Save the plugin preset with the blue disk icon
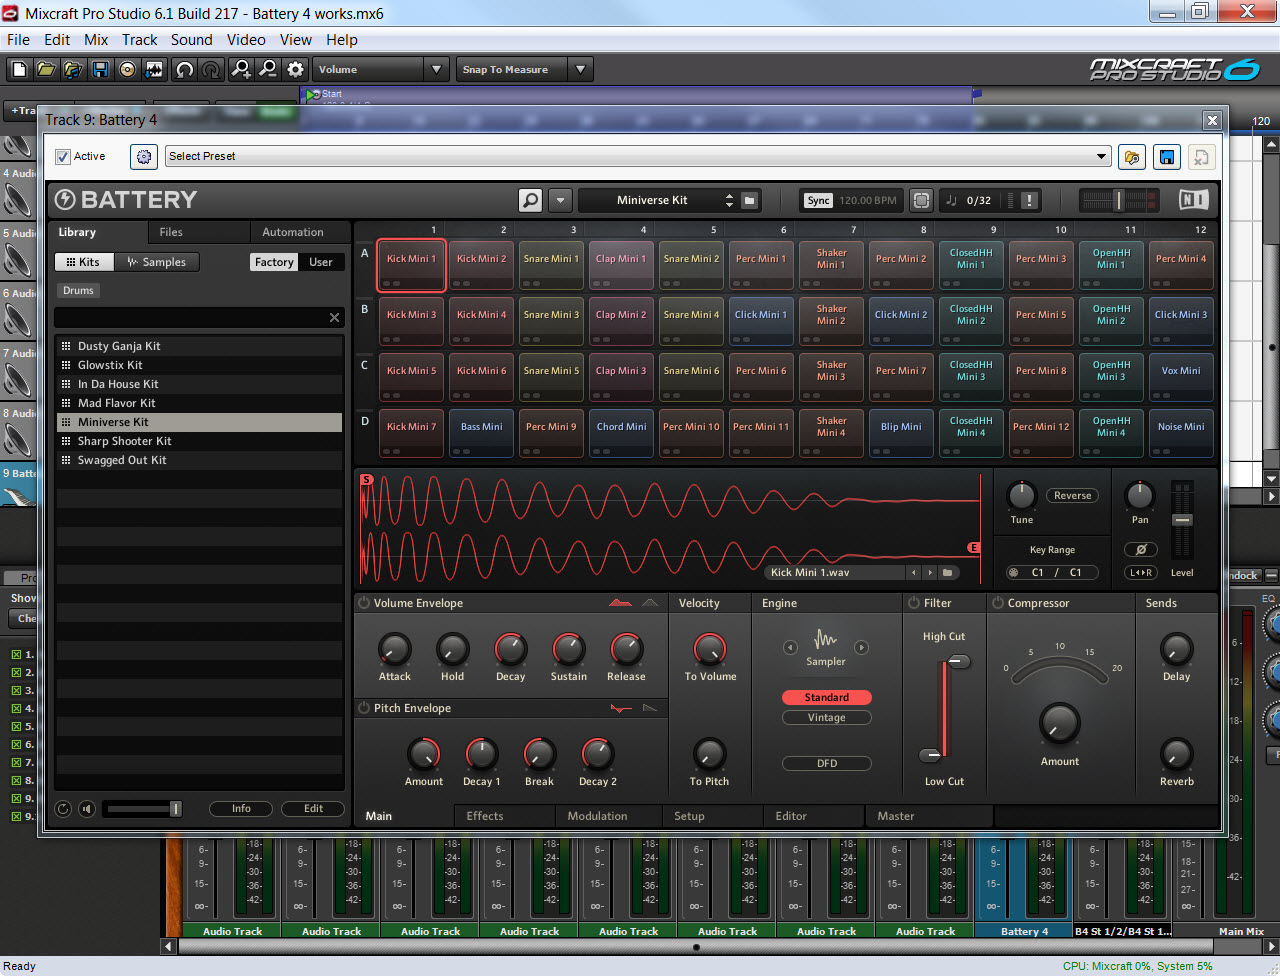Screen dimensions: 1280x976 click(1166, 157)
